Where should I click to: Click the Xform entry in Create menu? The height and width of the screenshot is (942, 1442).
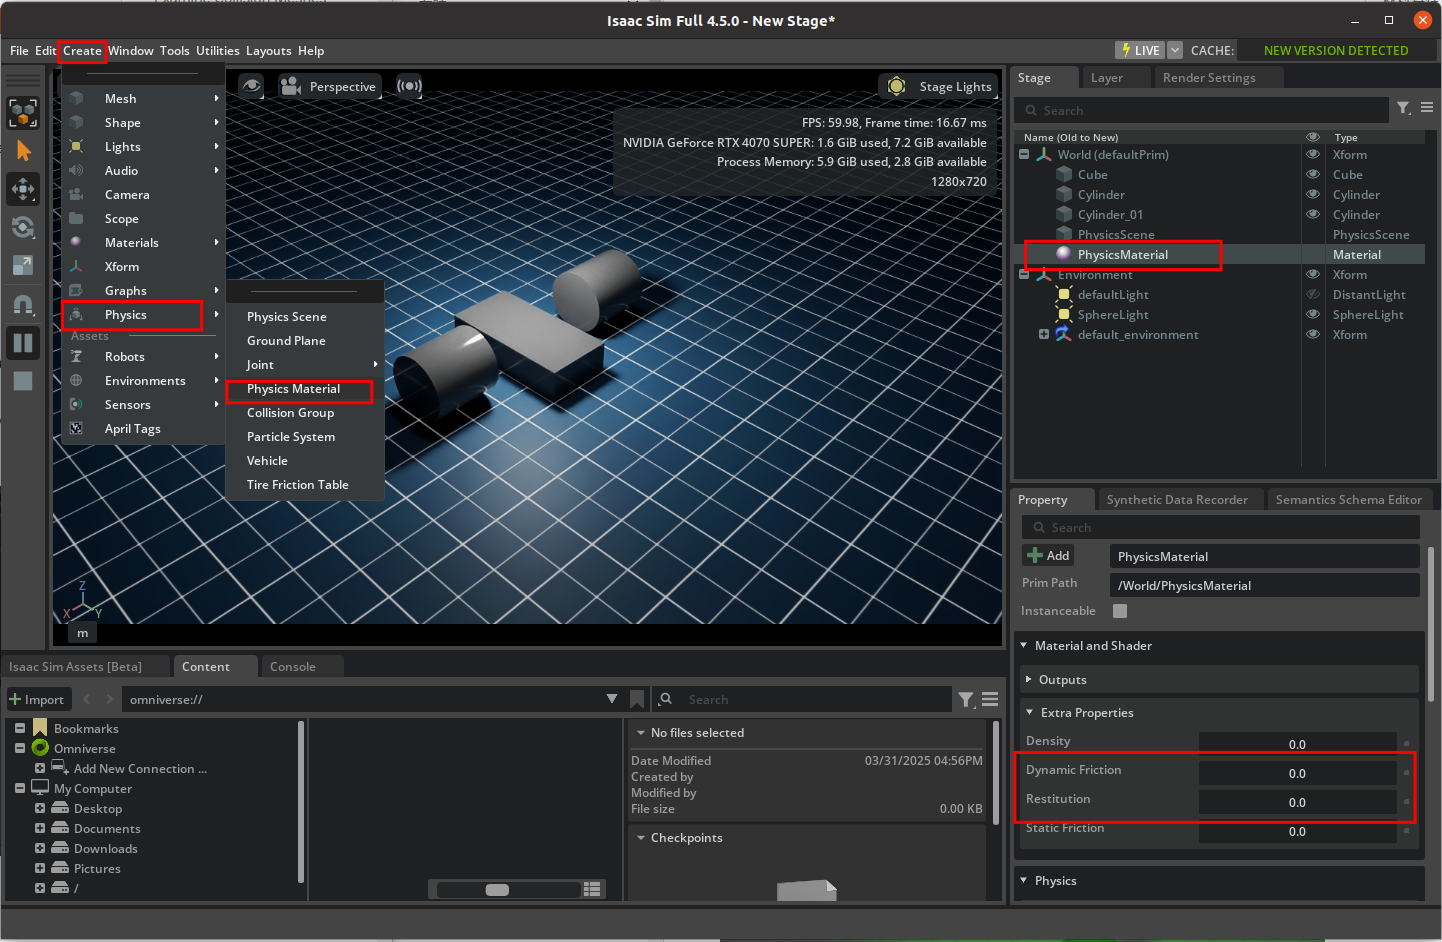pyautogui.click(x=122, y=267)
